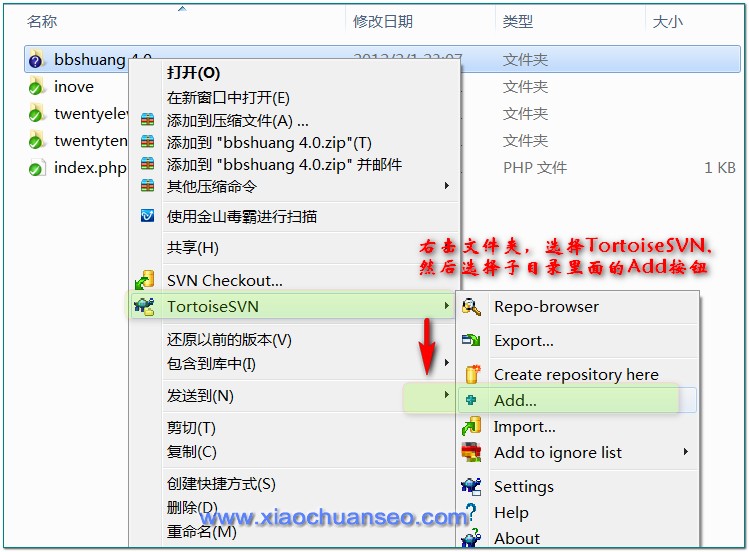Select the index.php file name
The height and width of the screenshot is (552, 749).
90,168
